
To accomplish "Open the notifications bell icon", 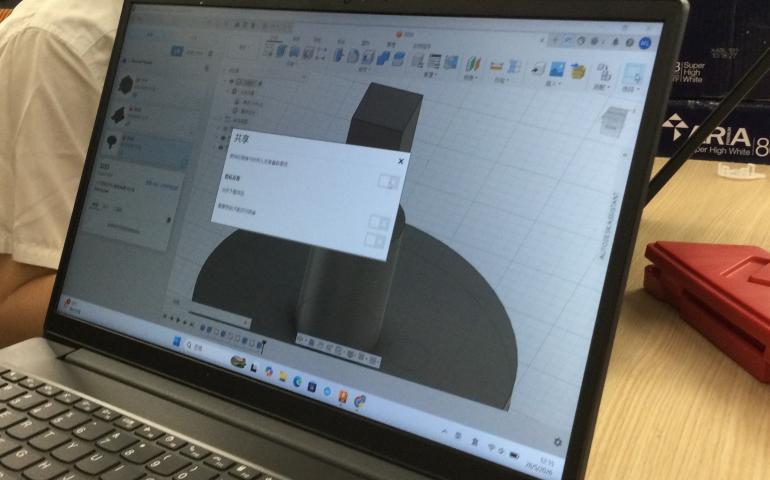I will pyautogui.click(x=615, y=42).
